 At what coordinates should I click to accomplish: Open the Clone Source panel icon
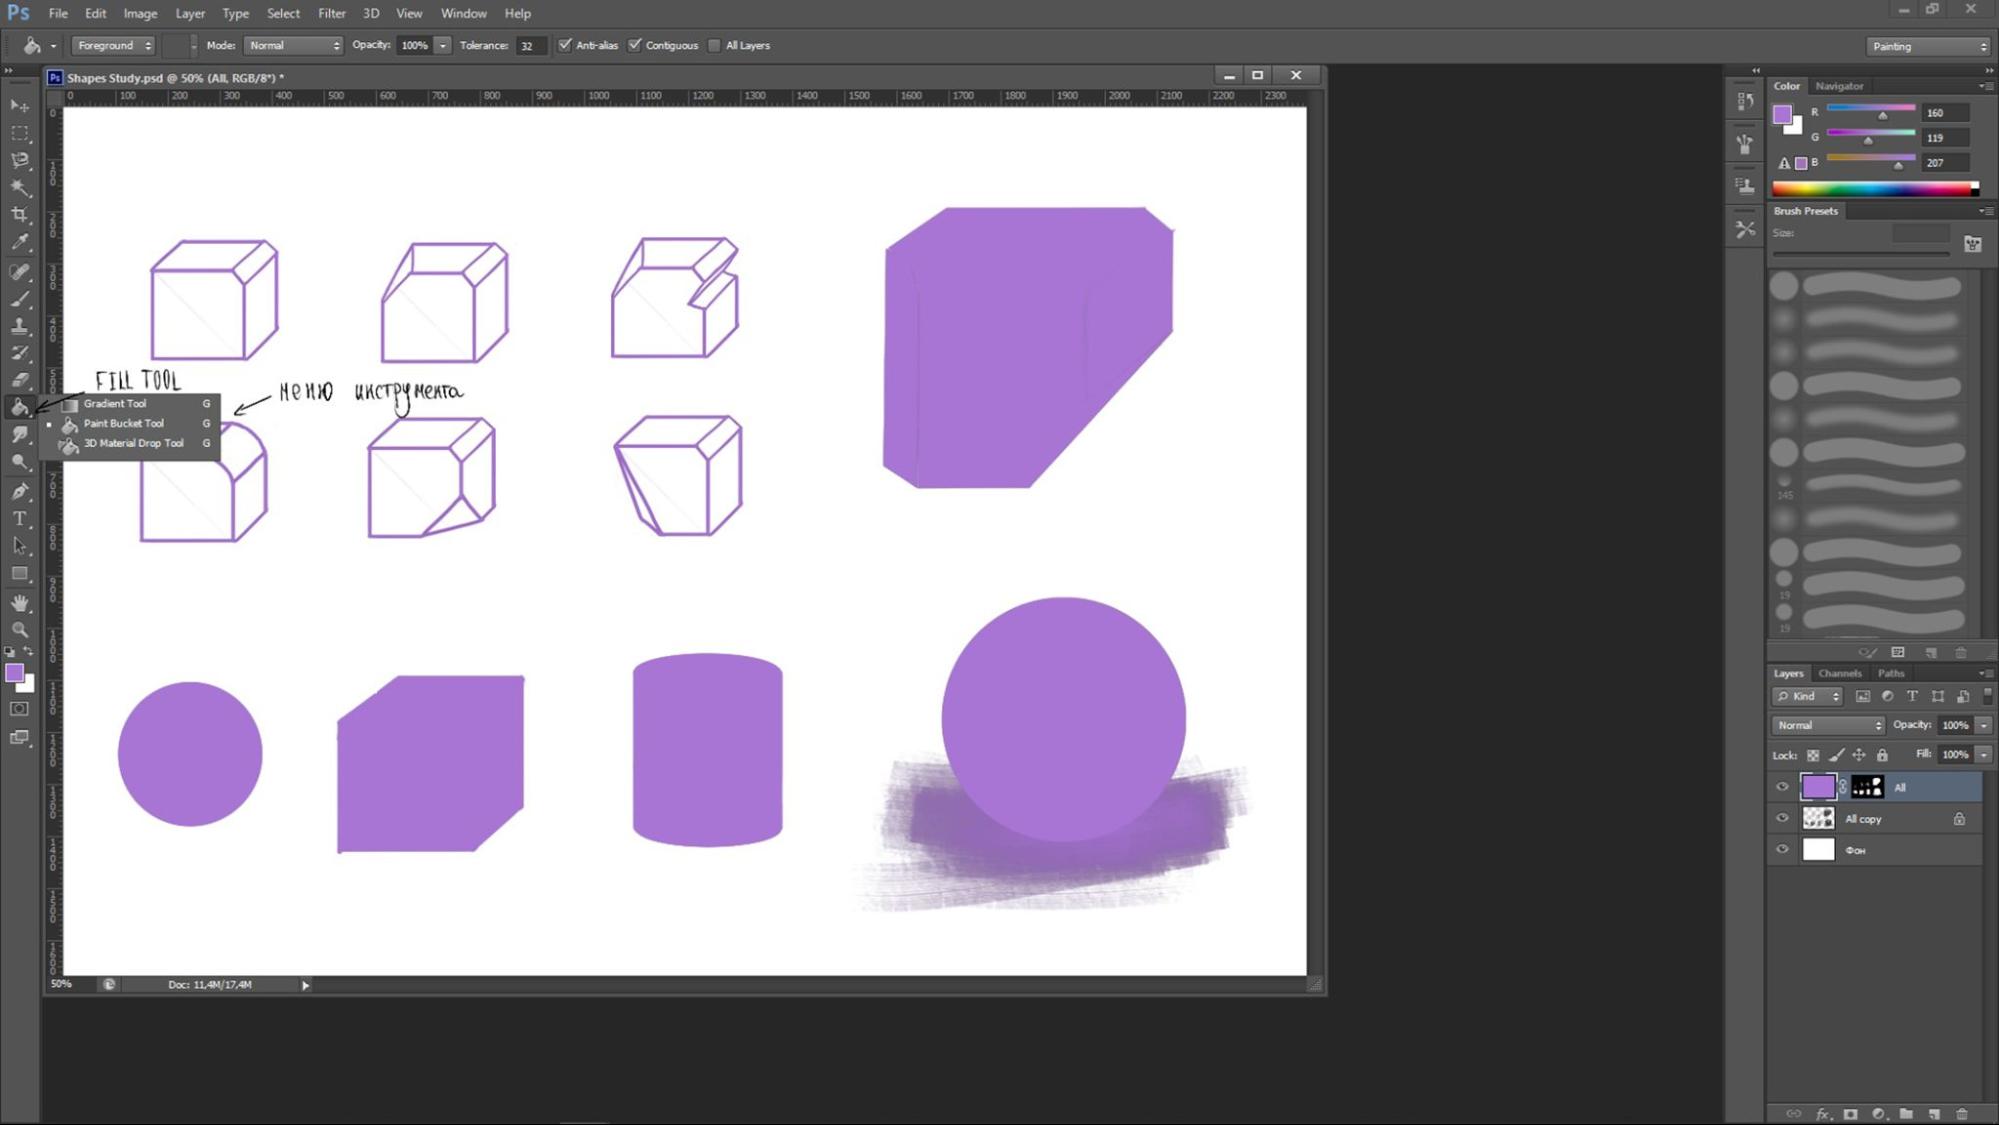[x=1745, y=186]
